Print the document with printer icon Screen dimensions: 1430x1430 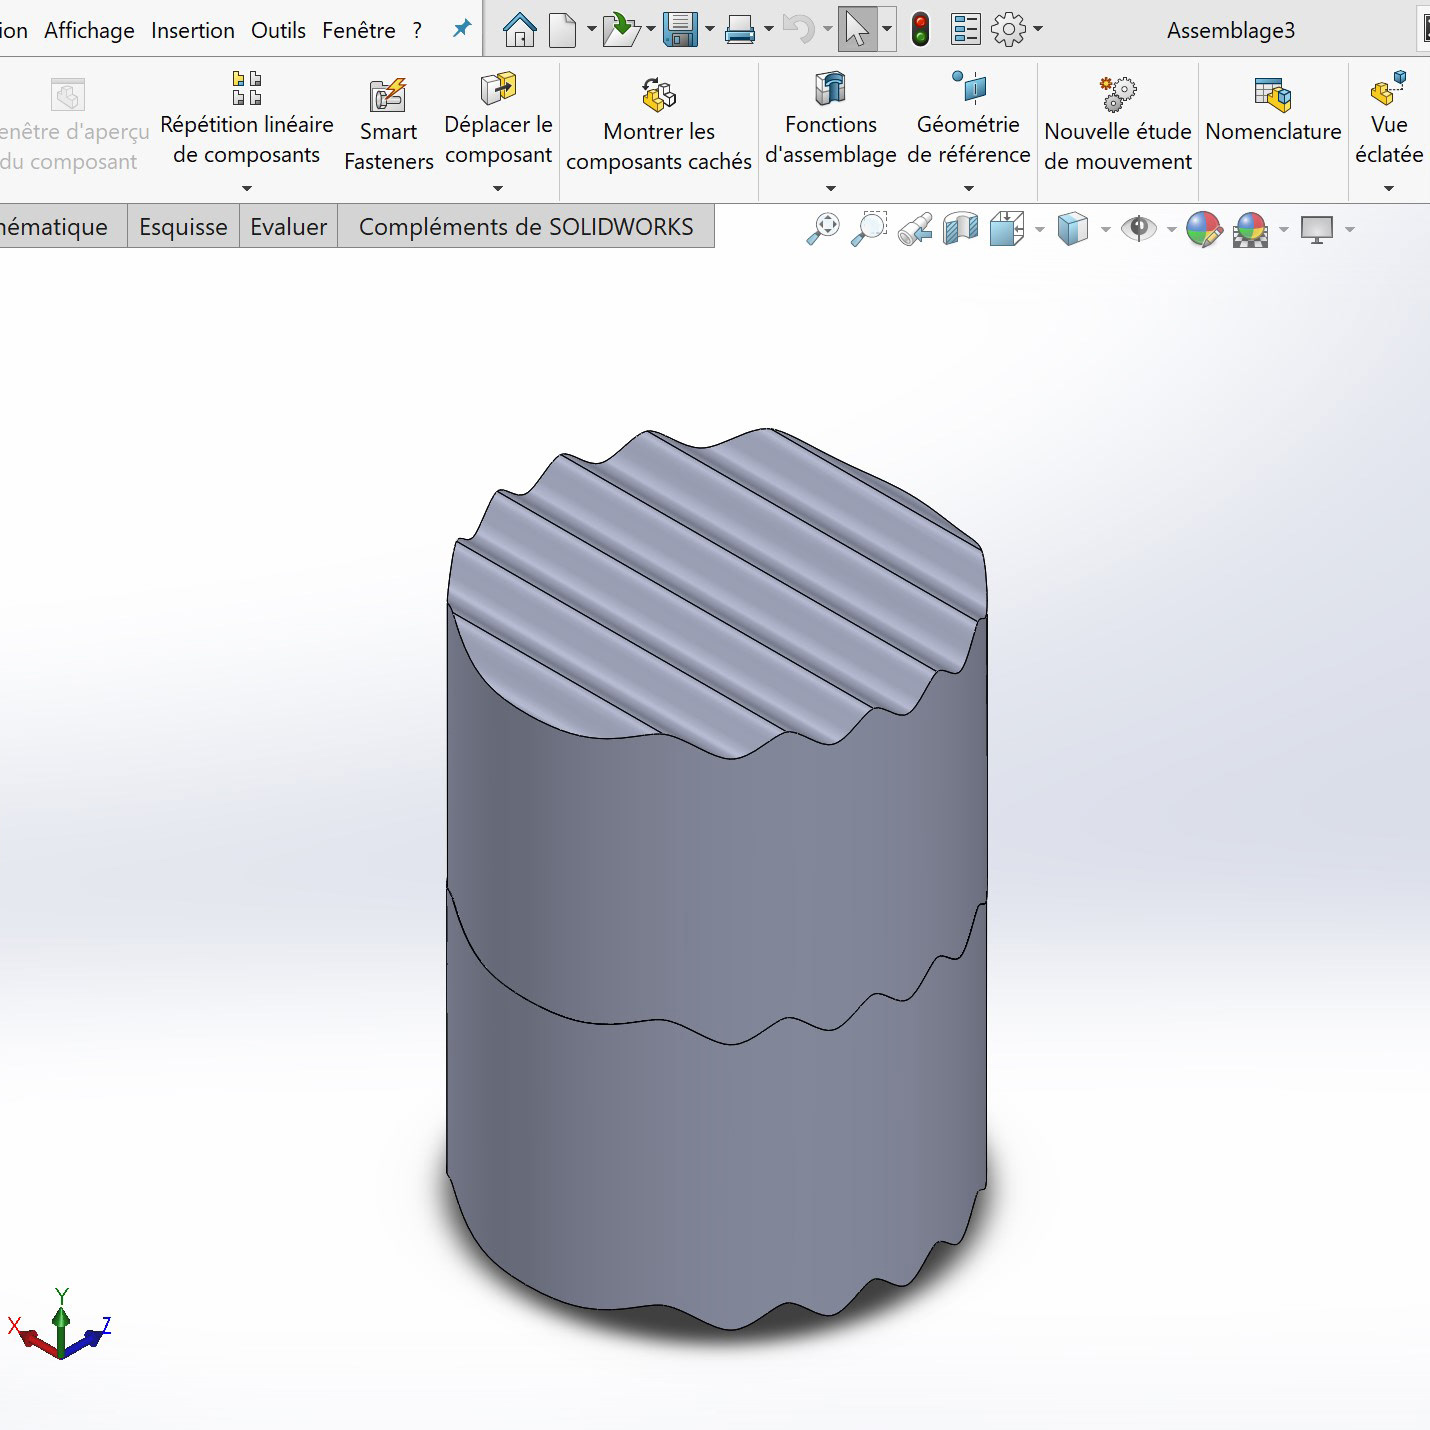click(739, 29)
